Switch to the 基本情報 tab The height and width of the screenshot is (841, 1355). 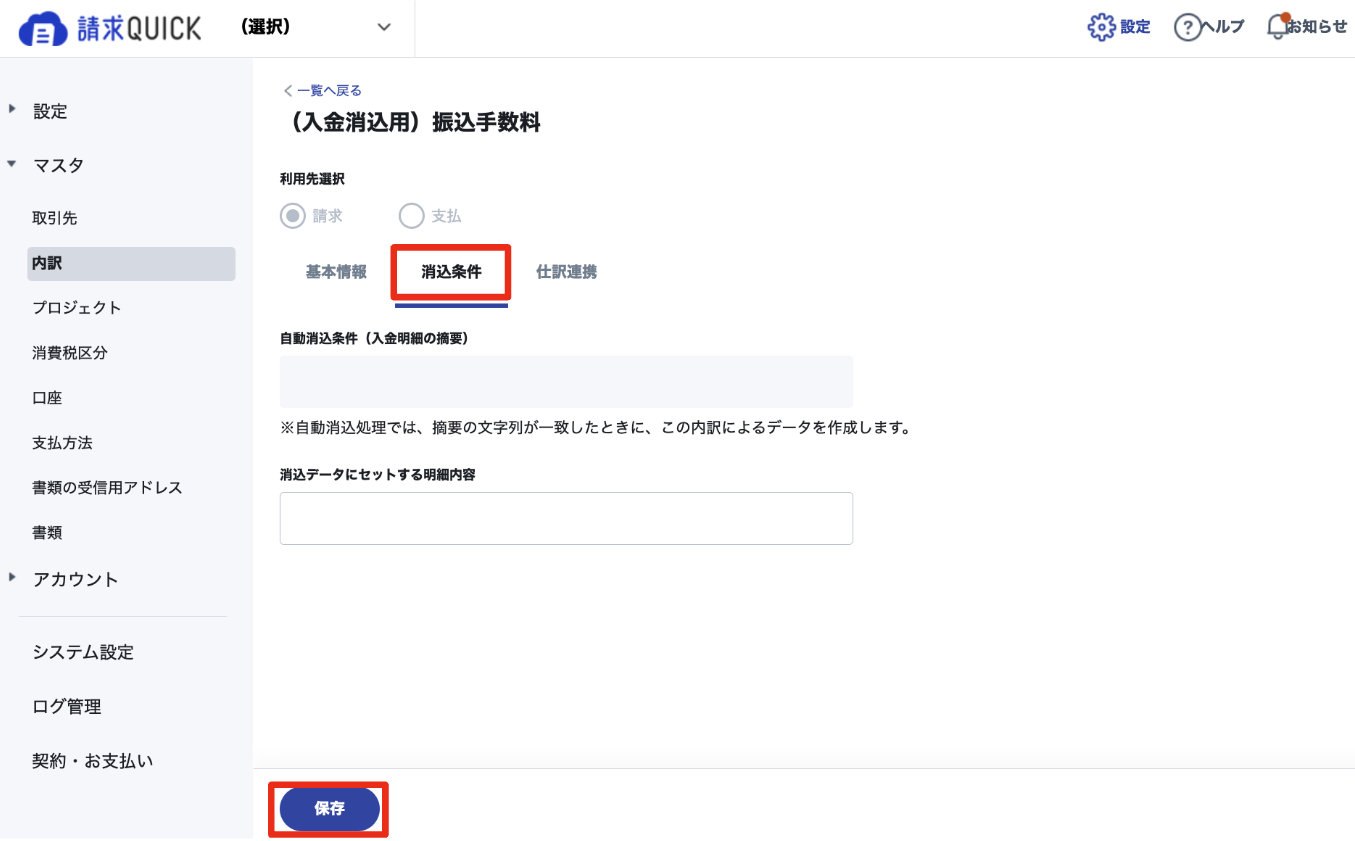click(336, 272)
